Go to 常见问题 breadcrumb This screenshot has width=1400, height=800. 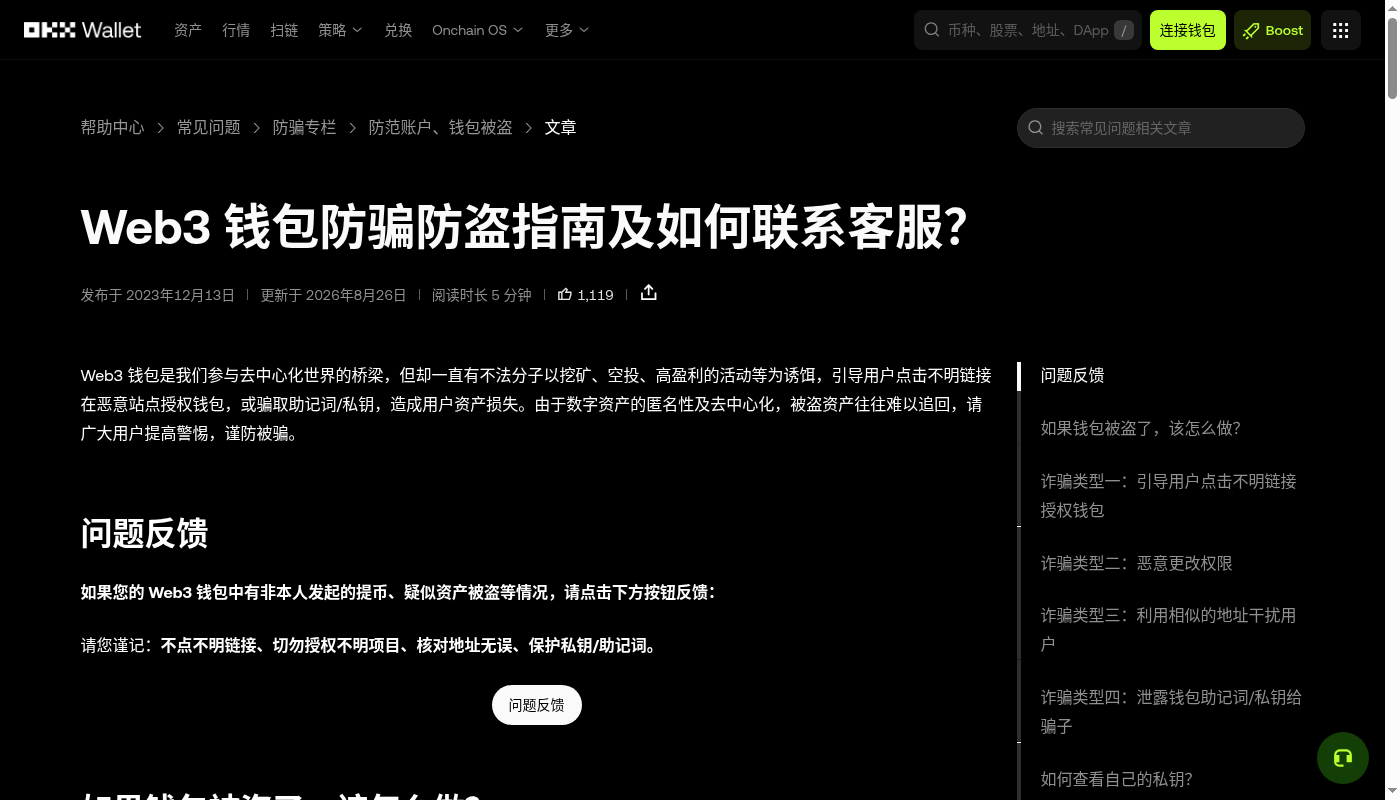click(x=209, y=127)
